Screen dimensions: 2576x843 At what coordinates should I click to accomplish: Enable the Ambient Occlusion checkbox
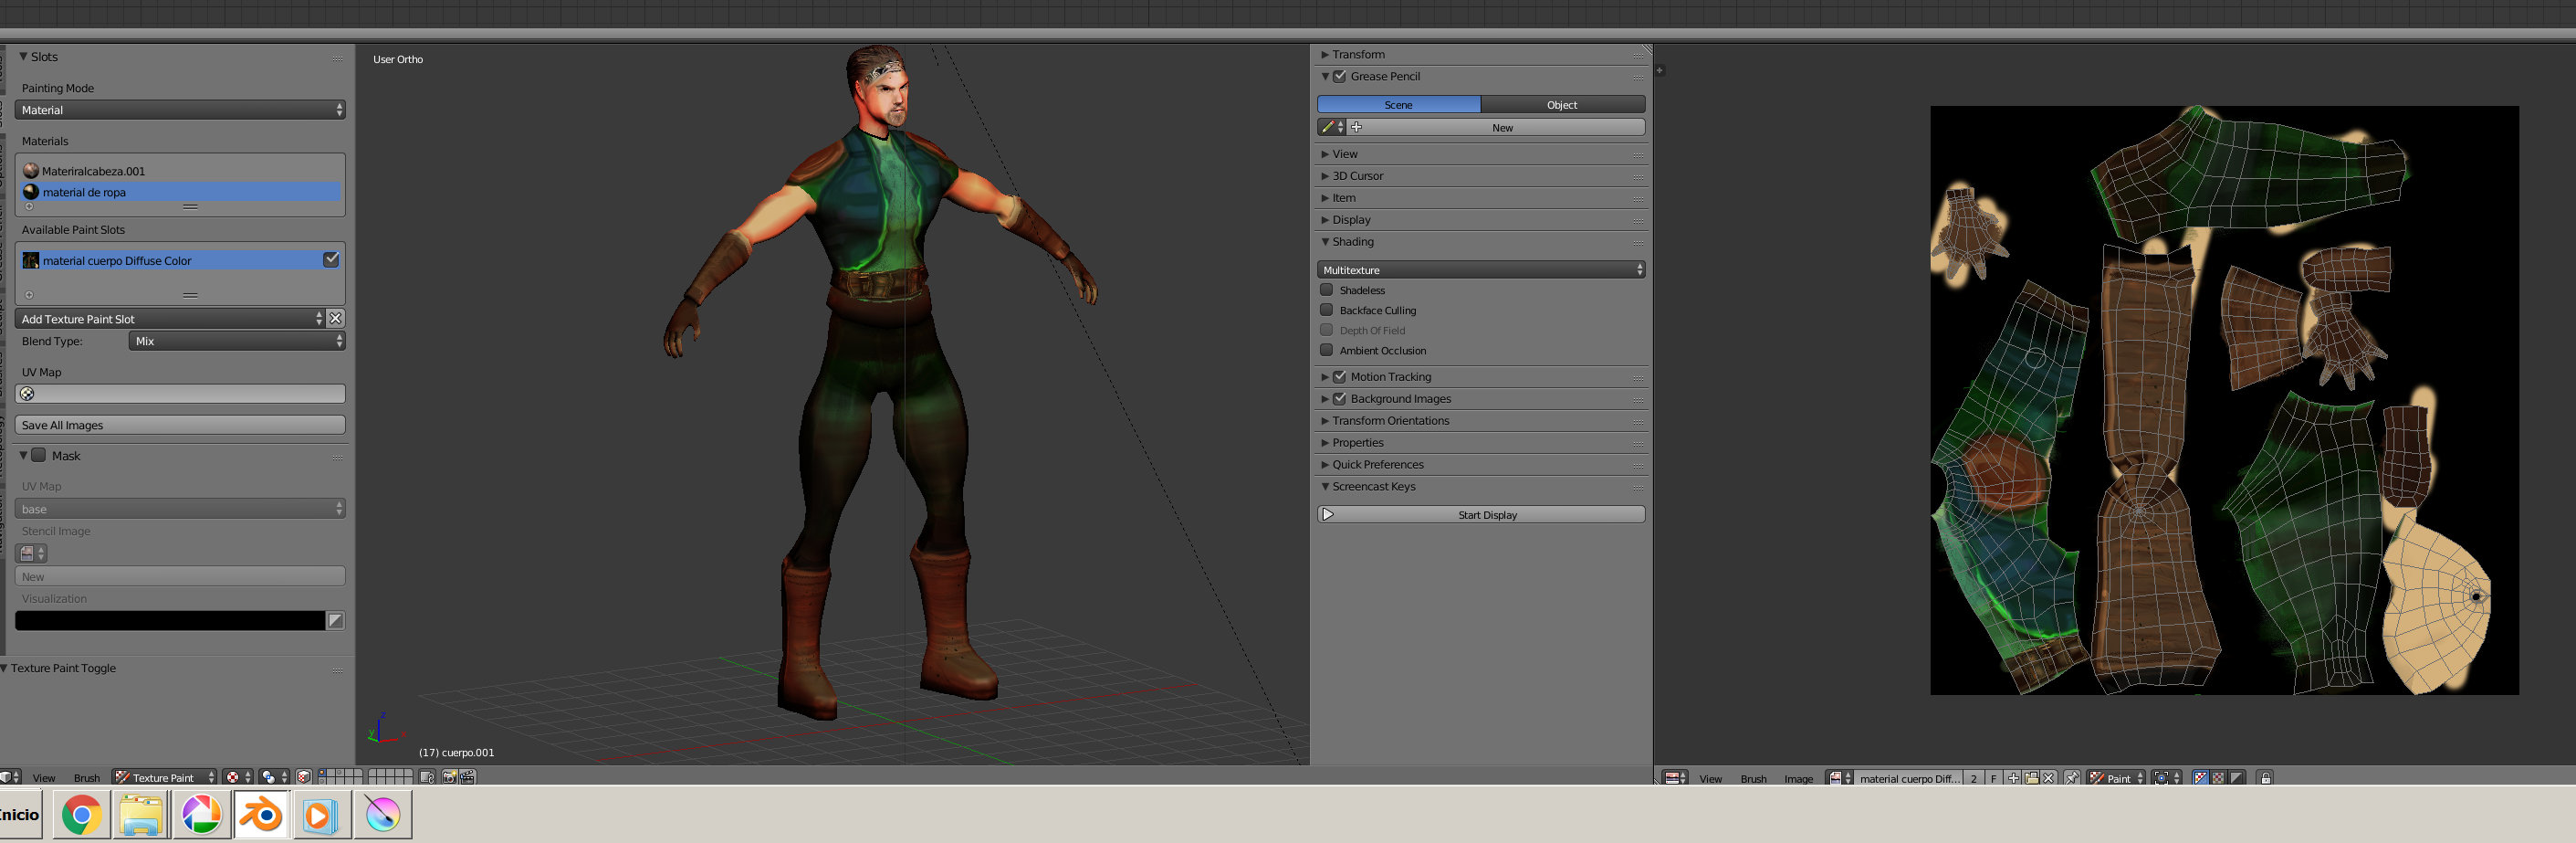[x=1326, y=350]
